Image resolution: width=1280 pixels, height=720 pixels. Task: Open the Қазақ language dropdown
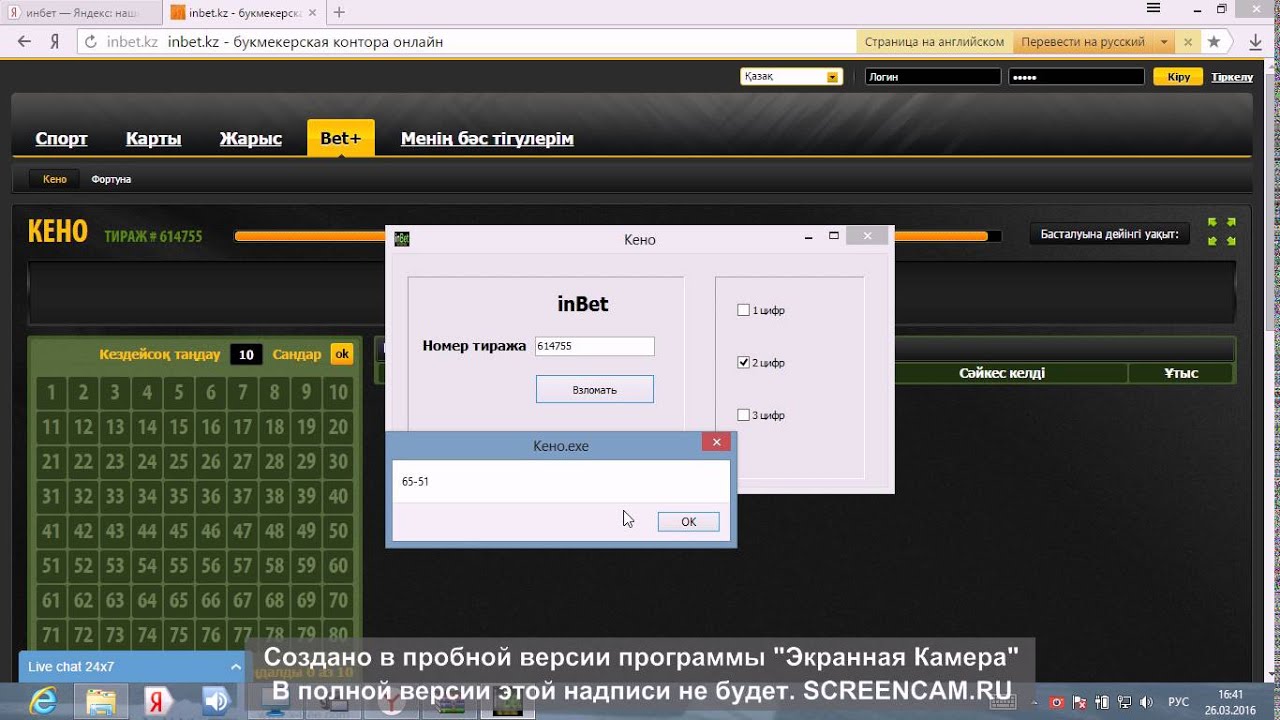[791, 77]
